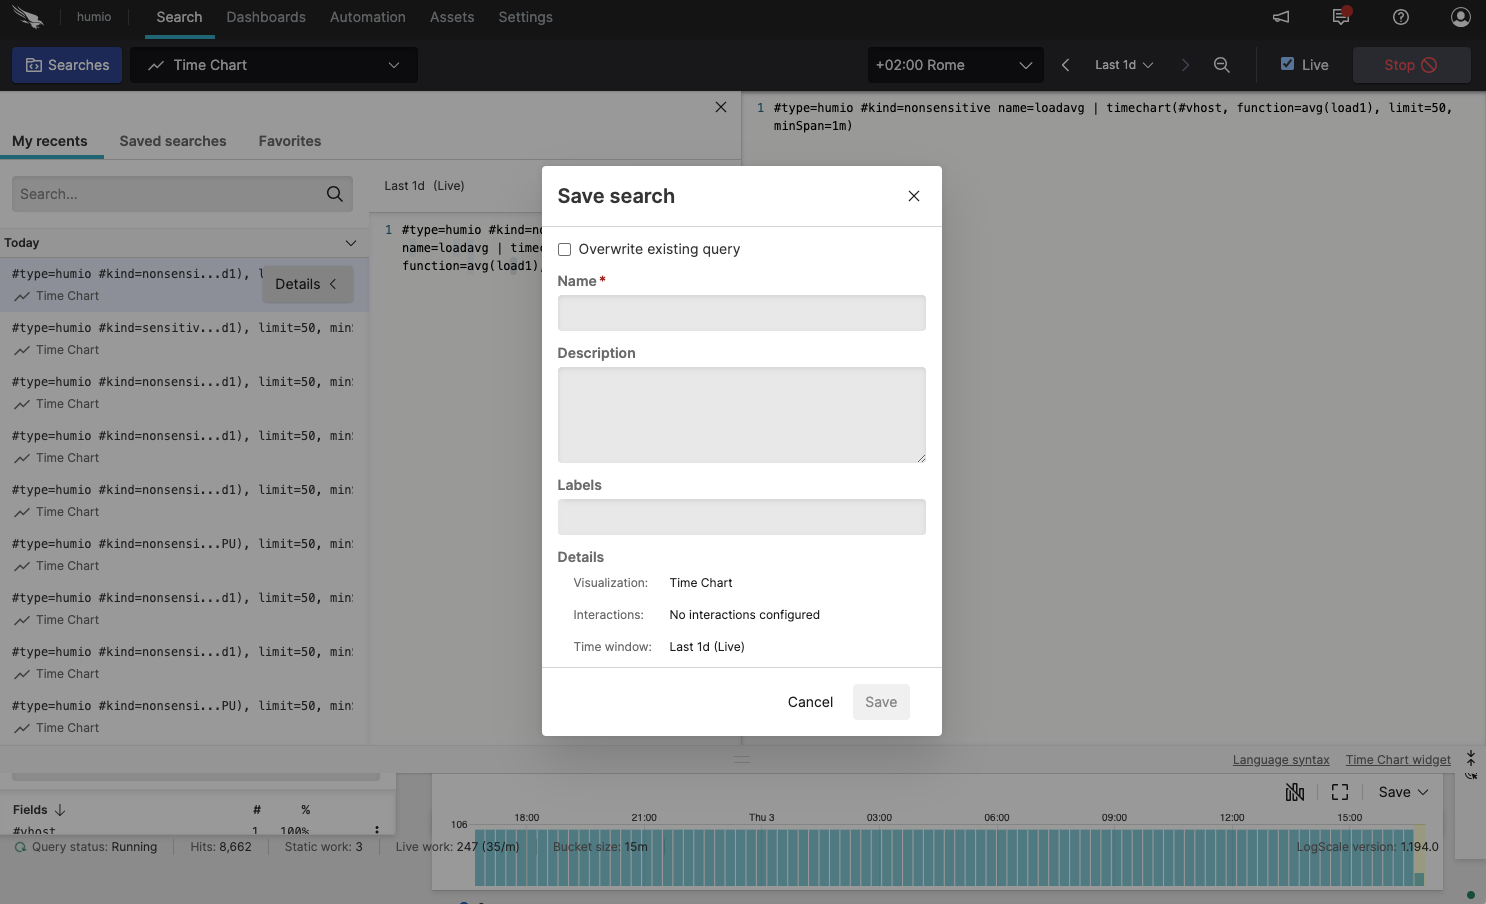Click the Falcon LogScale logo
Viewport: 1486px width, 904px height.
tap(27, 16)
